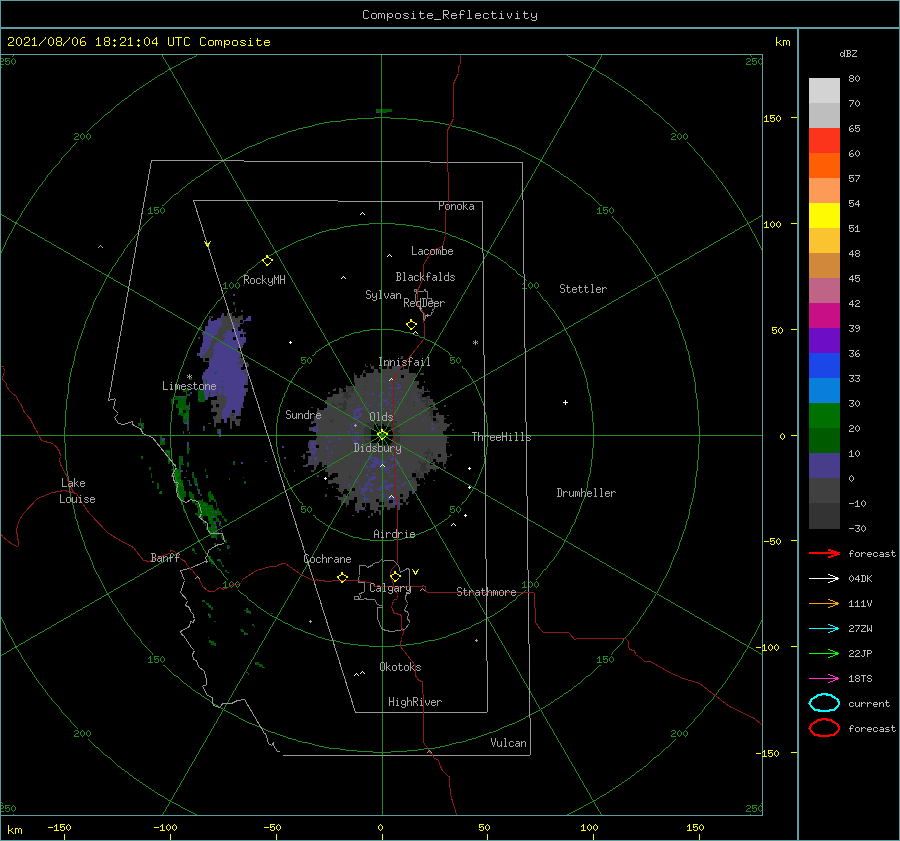Select the orange 111V arrow symbol
This screenshot has width=900, height=841.
coord(824,603)
